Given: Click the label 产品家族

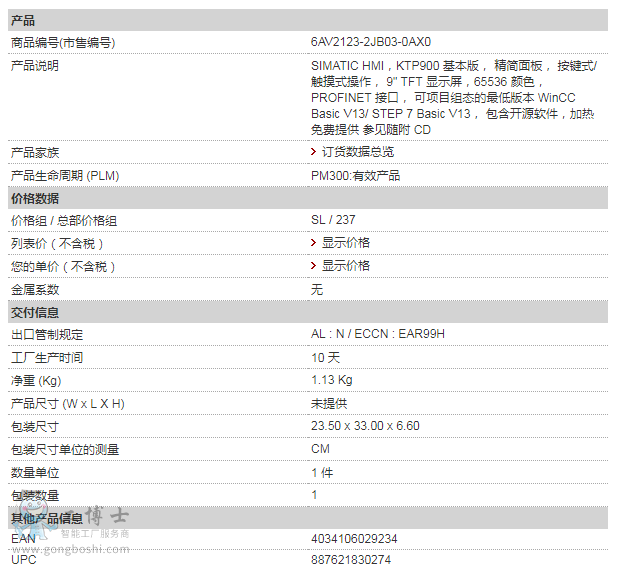Looking at the screenshot, I should [x=35, y=152].
